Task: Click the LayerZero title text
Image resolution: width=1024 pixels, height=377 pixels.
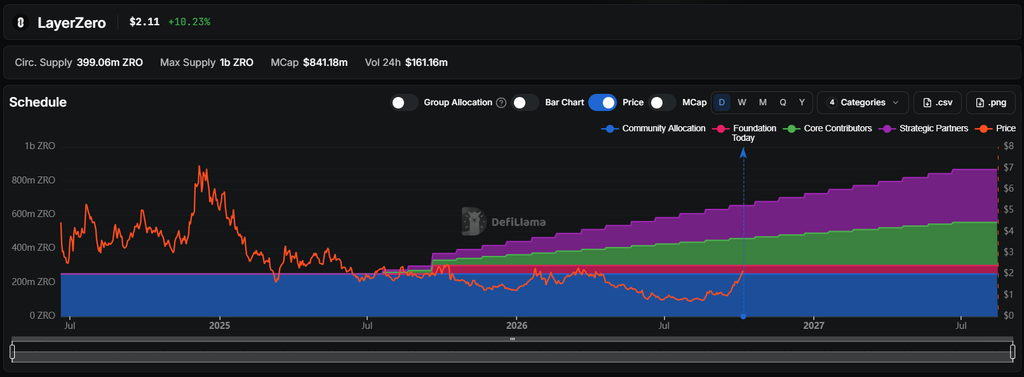Action: tap(72, 22)
